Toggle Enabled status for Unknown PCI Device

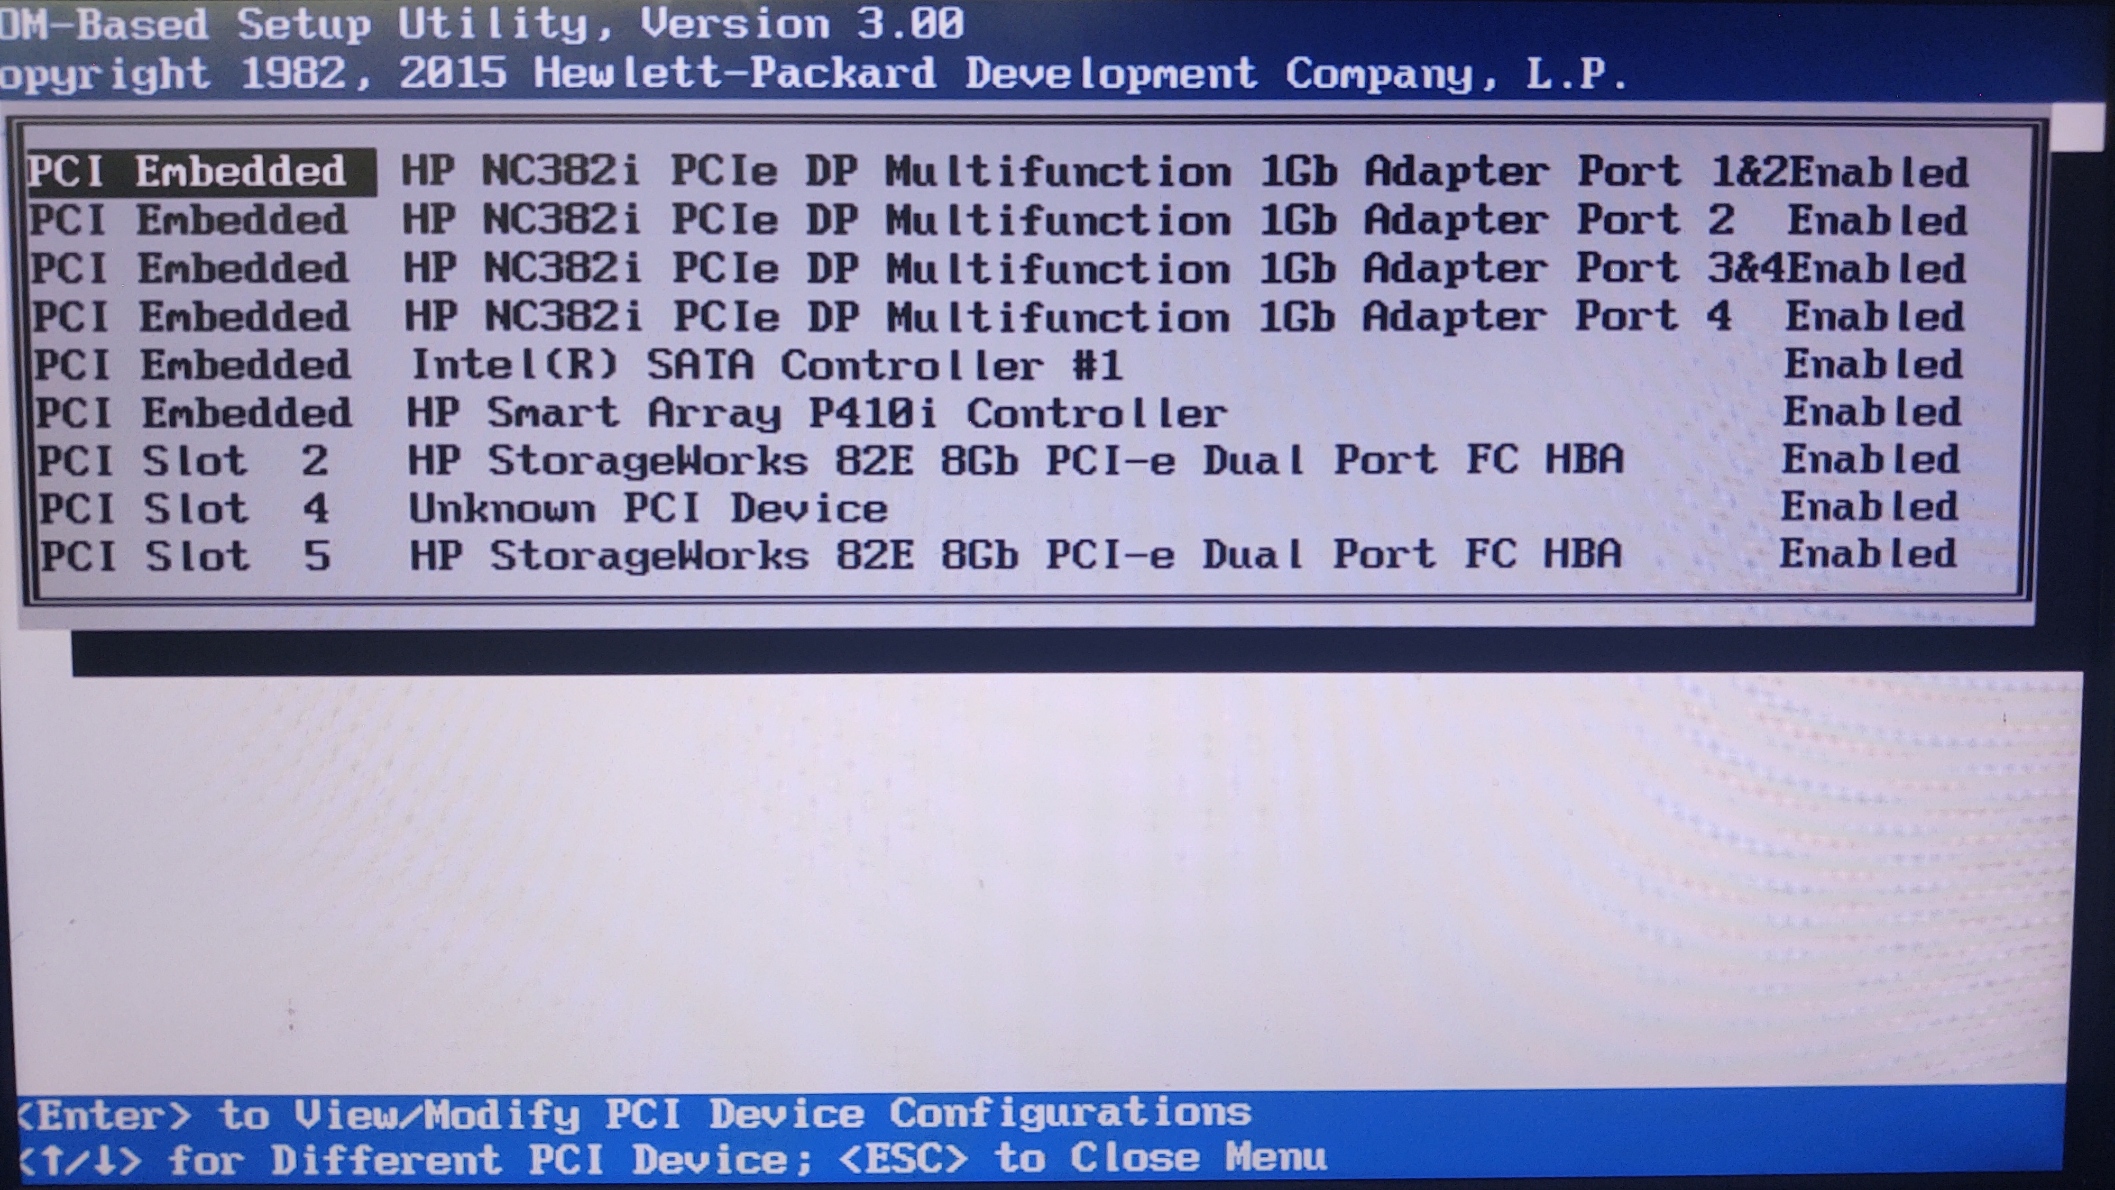(x=1869, y=507)
